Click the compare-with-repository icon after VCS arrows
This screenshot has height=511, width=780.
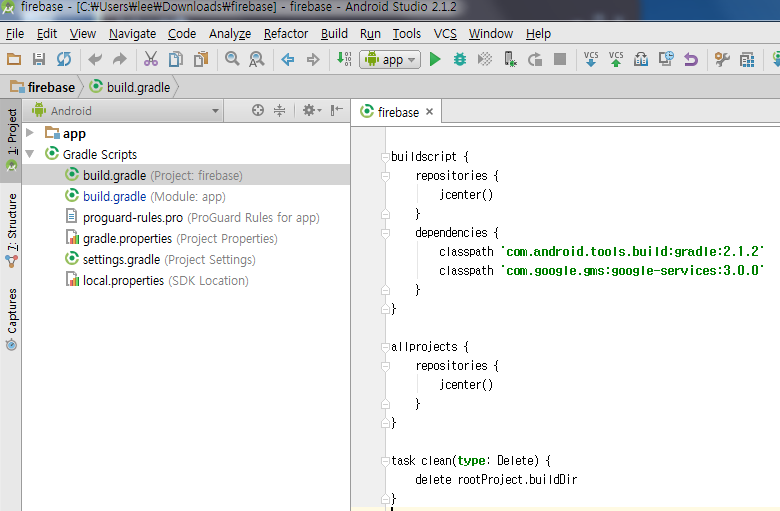pos(641,59)
